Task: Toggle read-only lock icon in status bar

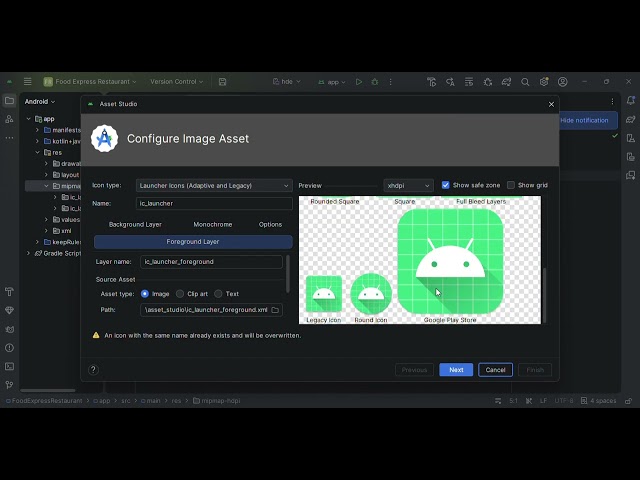Action: pos(629,401)
